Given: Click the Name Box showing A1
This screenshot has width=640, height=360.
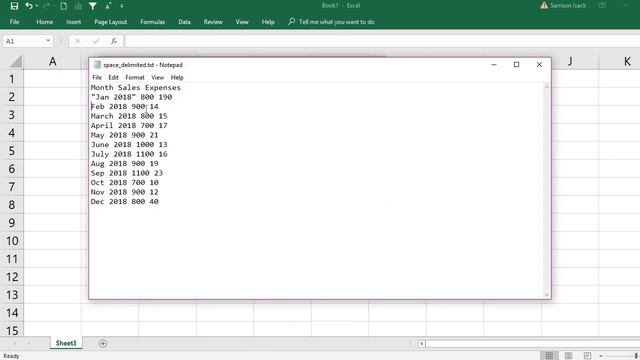Looking at the screenshot, I should tap(23, 41).
